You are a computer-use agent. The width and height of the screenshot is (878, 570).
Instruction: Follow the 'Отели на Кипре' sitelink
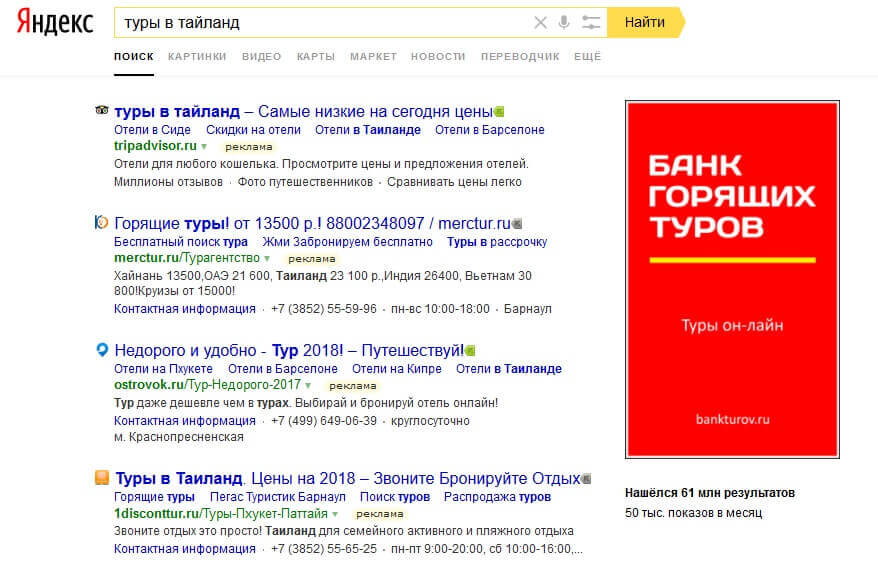point(396,369)
